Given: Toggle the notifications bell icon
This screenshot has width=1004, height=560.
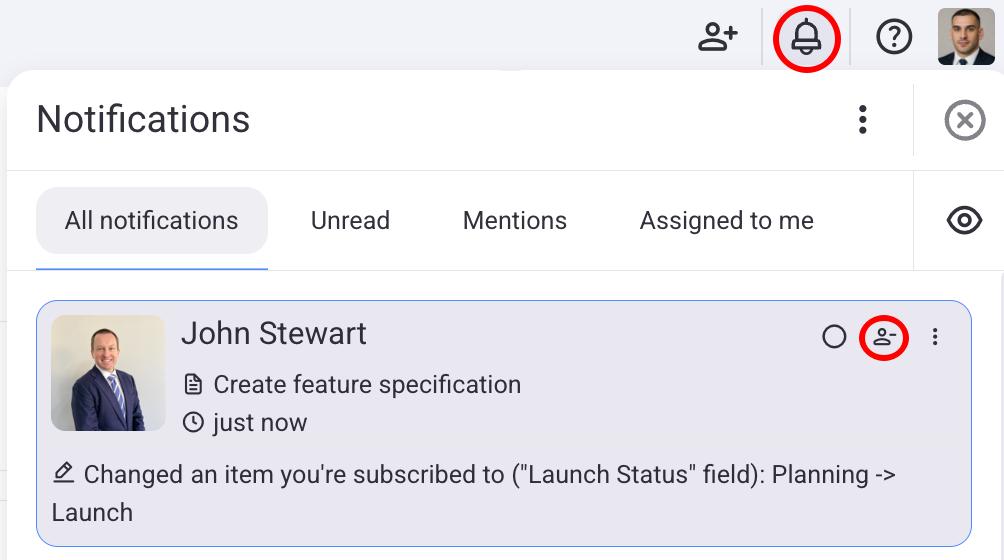Looking at the screenshot, I should click(x=806, y=37).
